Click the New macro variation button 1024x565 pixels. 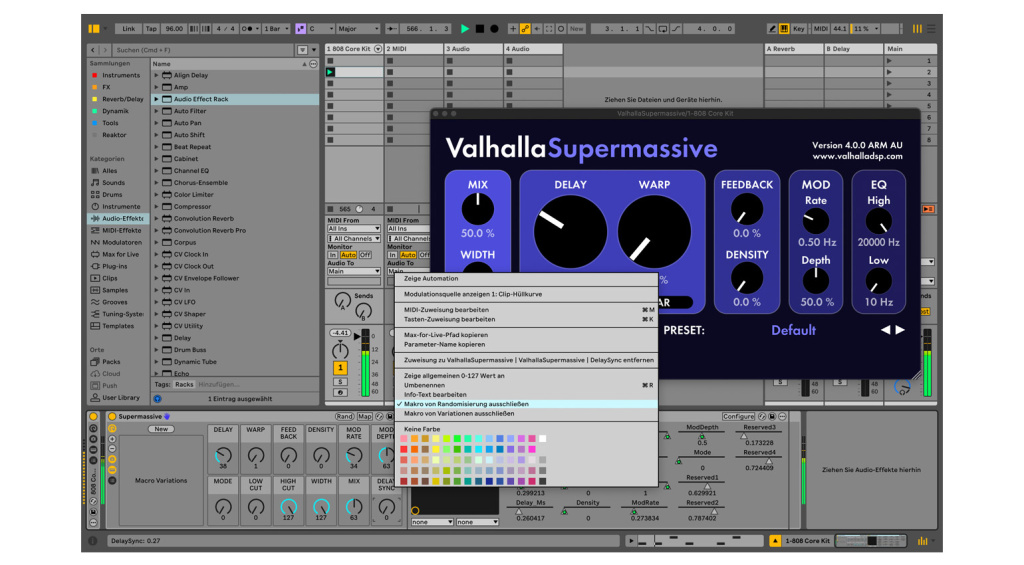point(161,429)
